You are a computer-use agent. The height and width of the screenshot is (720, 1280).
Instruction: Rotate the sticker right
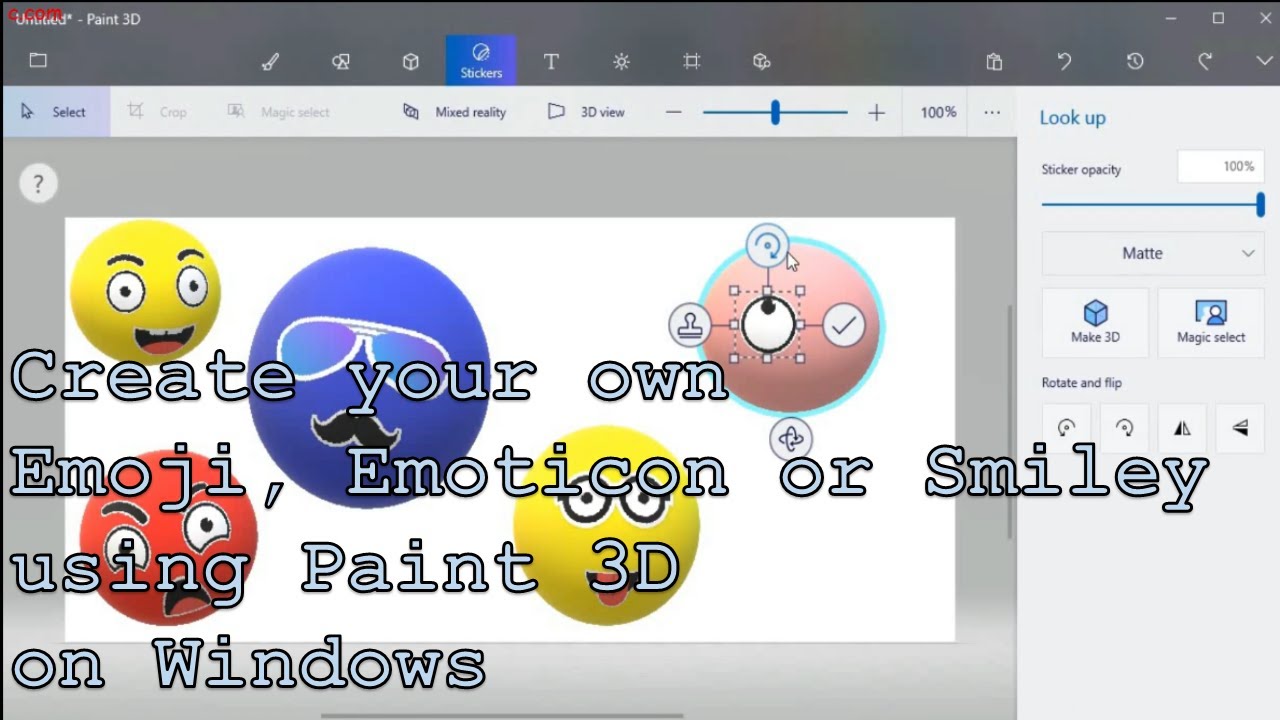click(x=1125, y=428)
